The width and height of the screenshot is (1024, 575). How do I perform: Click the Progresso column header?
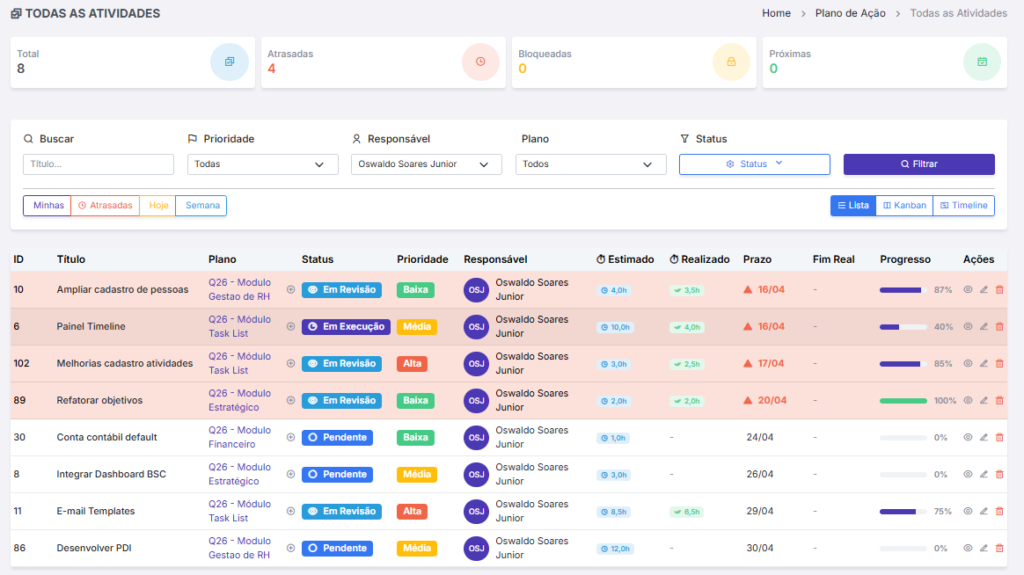click(904, 259)
